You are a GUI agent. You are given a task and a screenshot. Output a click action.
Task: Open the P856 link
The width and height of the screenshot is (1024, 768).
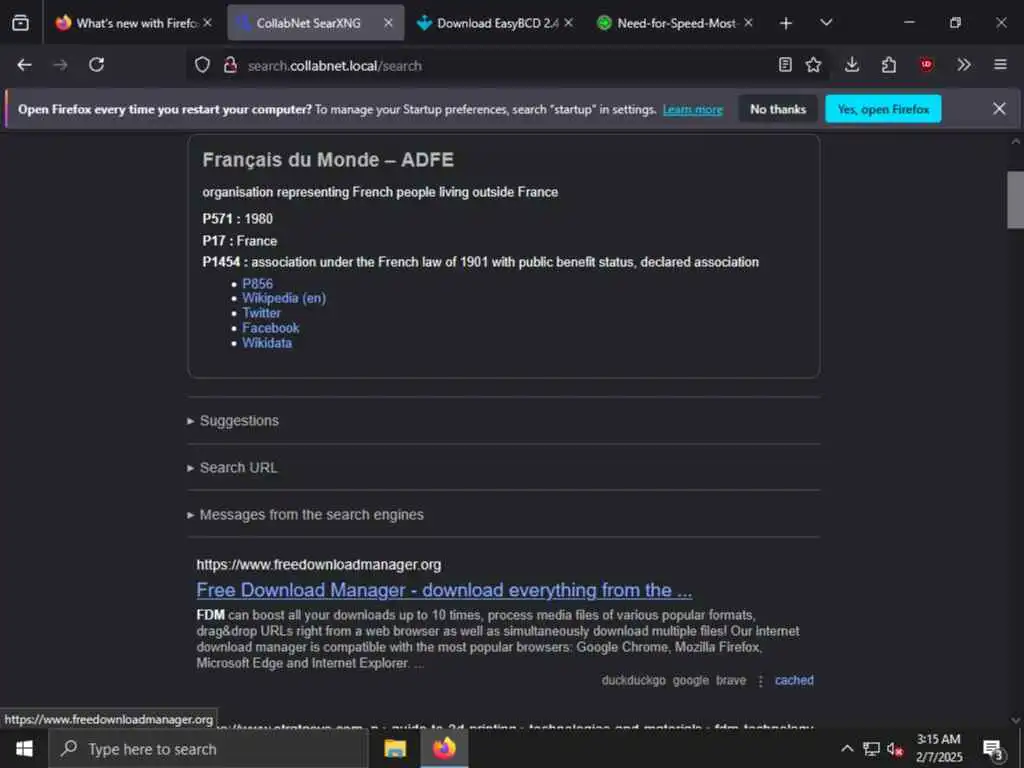click(257, 283)
